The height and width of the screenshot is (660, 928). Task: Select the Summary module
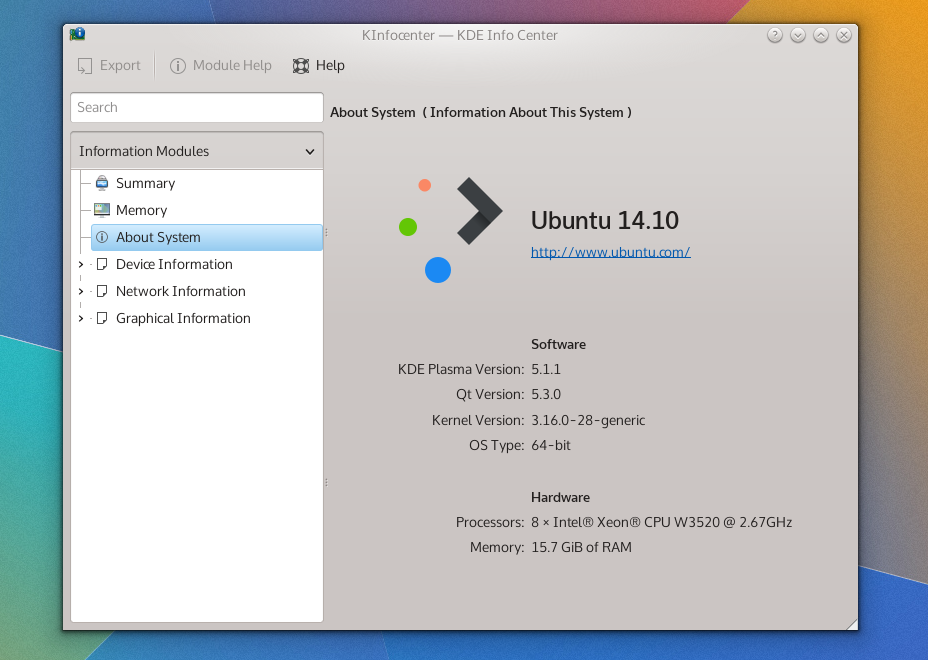tap(145, 183)
